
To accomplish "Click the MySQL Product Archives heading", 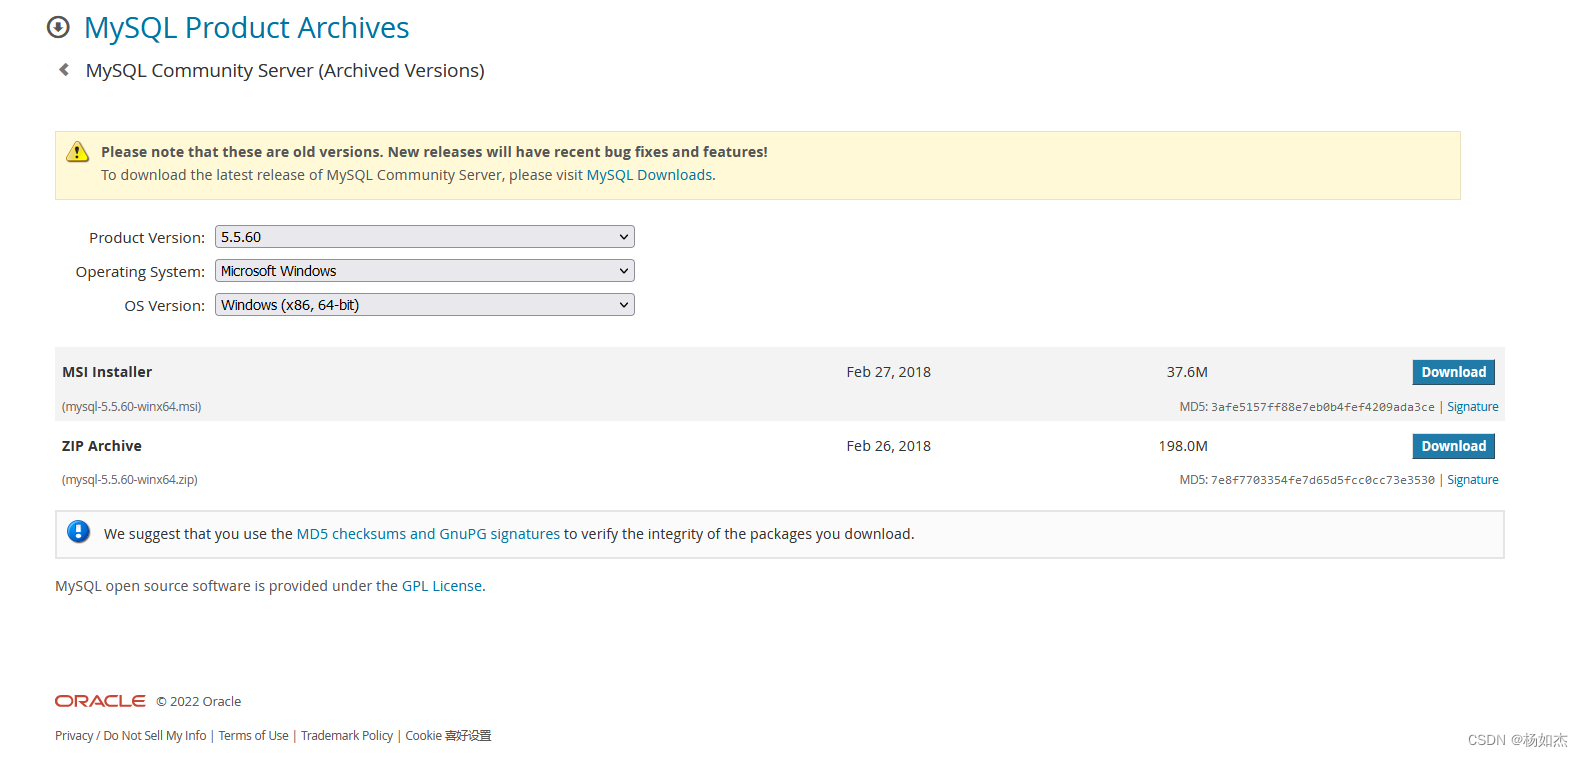I will coord(246,28).
